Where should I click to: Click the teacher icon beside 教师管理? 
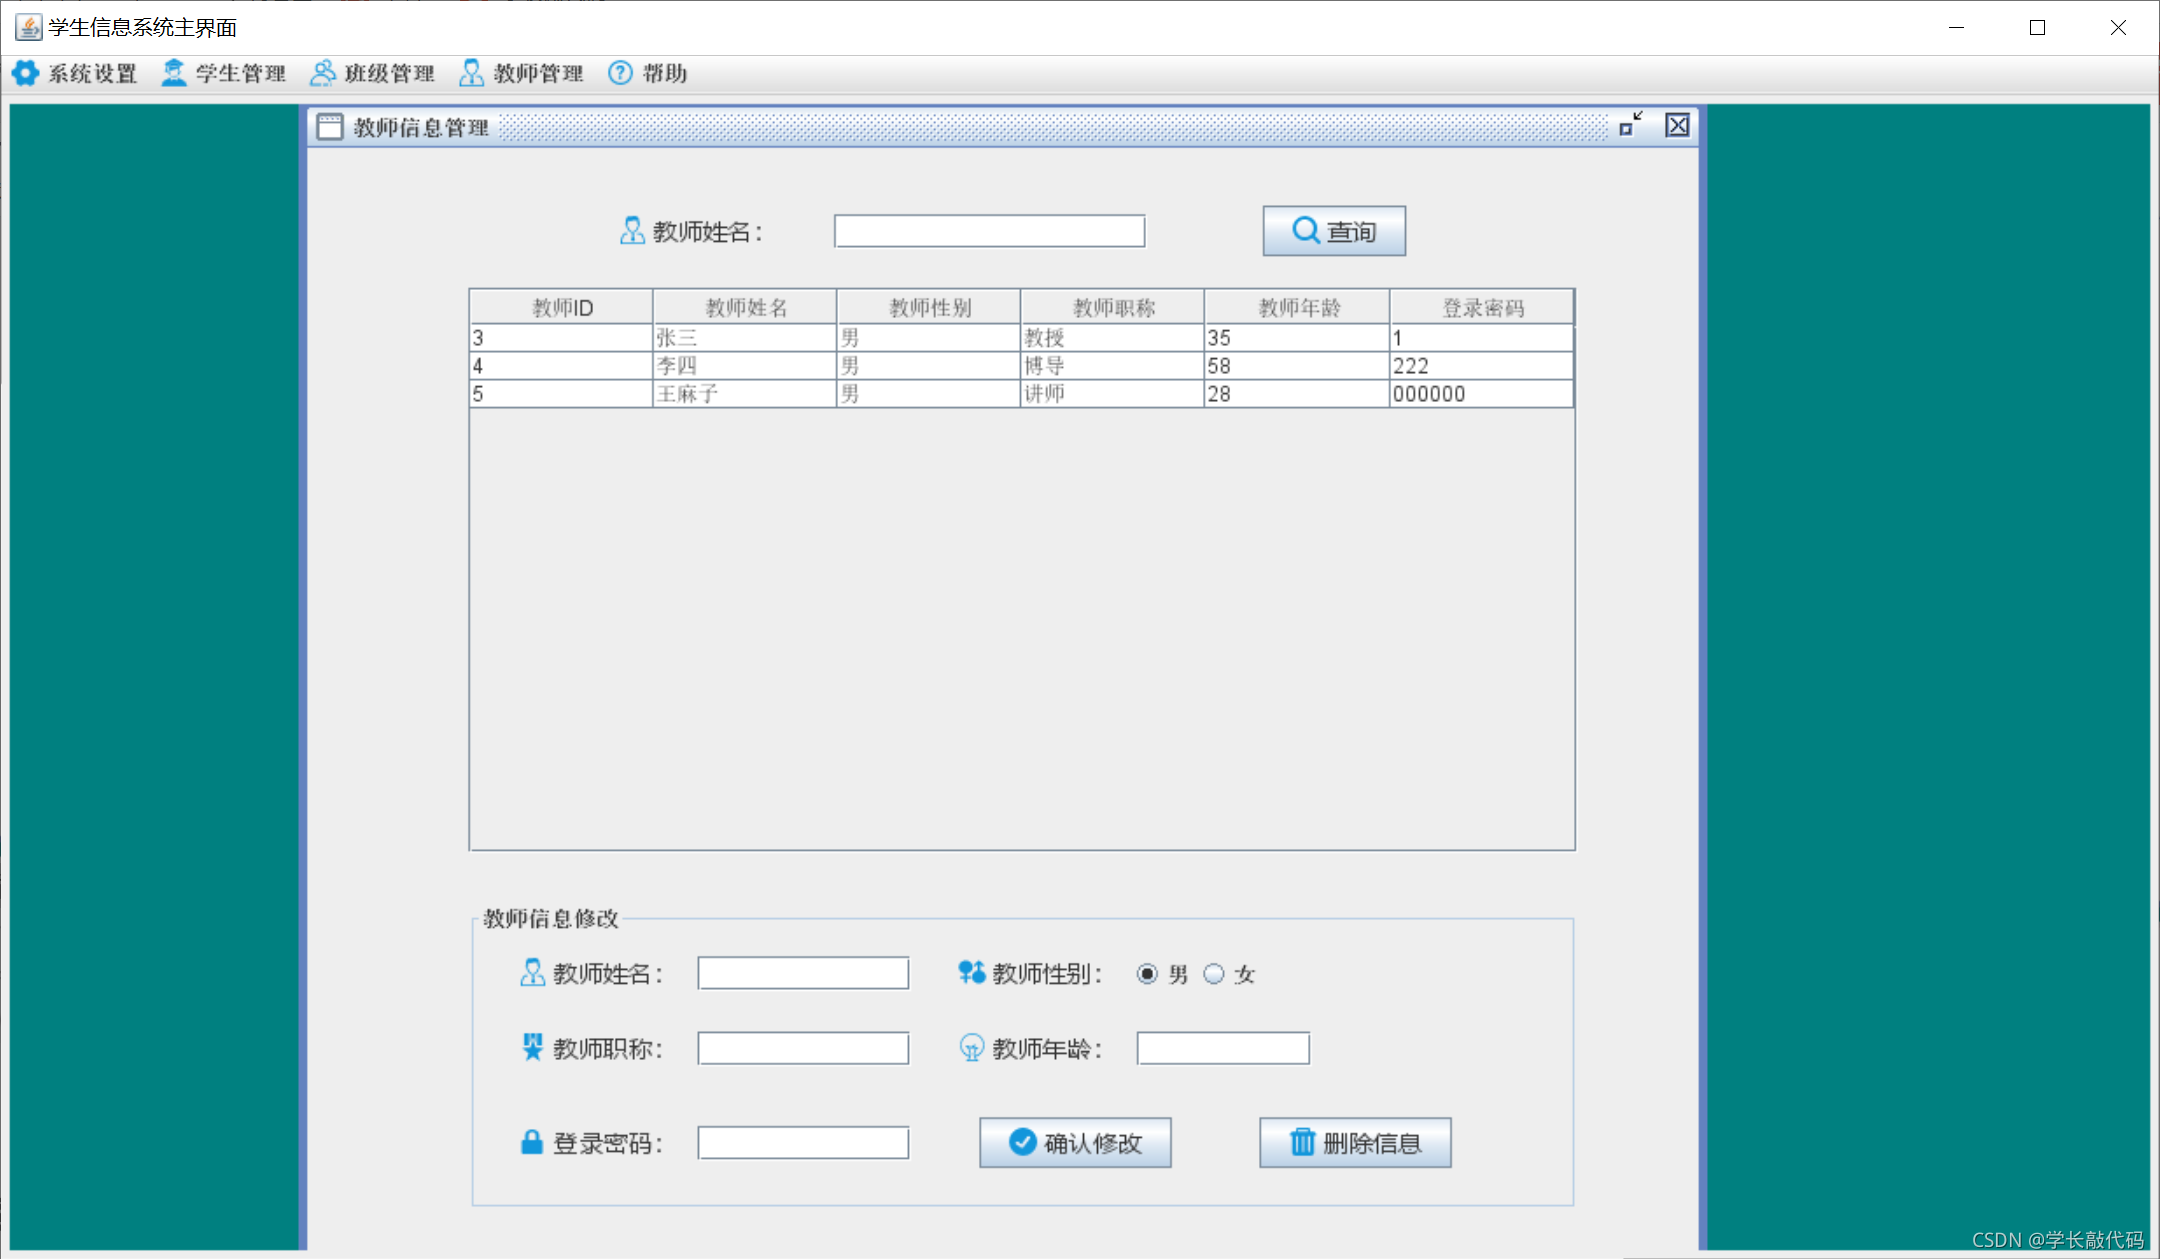click(x=470, y=73)
